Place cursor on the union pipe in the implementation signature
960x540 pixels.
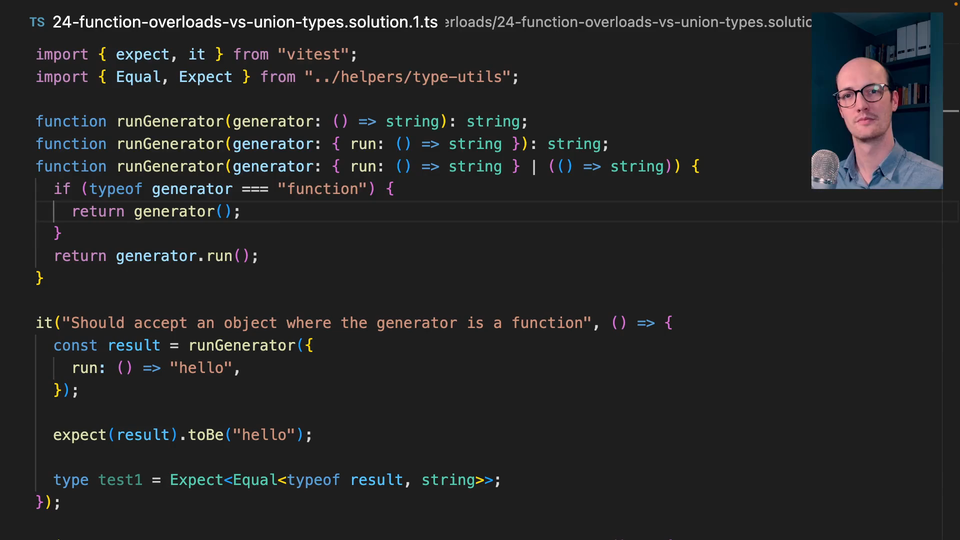pyautogui.click(x=533, y=167)
